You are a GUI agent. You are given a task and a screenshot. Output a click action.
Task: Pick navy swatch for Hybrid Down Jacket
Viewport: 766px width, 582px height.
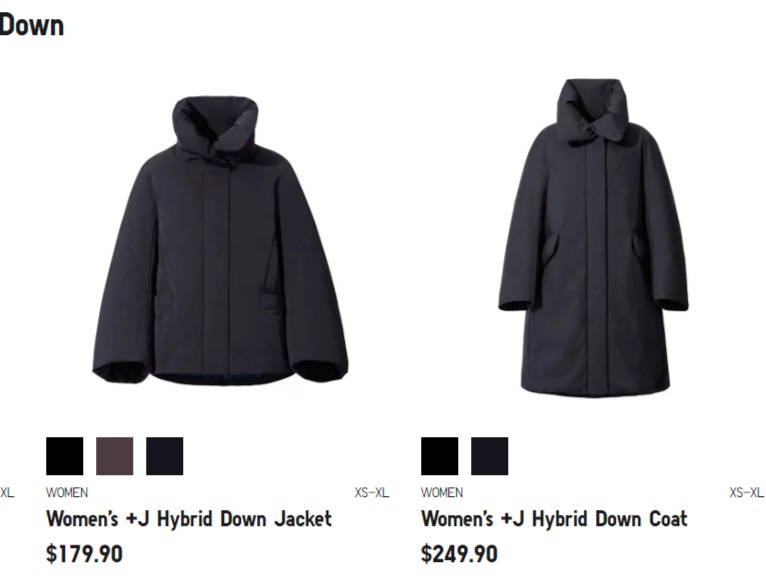pos(165,456)
